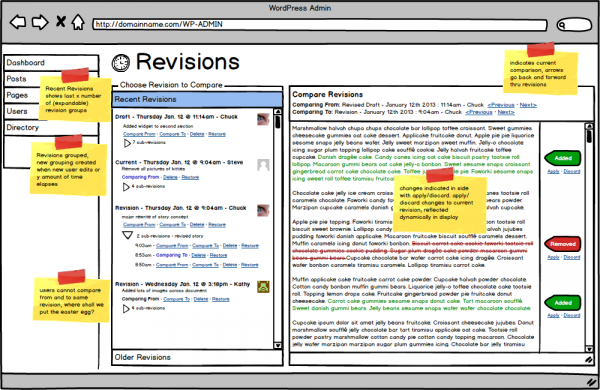Click Chuck's avatar on Draft revision

[263, 119]
